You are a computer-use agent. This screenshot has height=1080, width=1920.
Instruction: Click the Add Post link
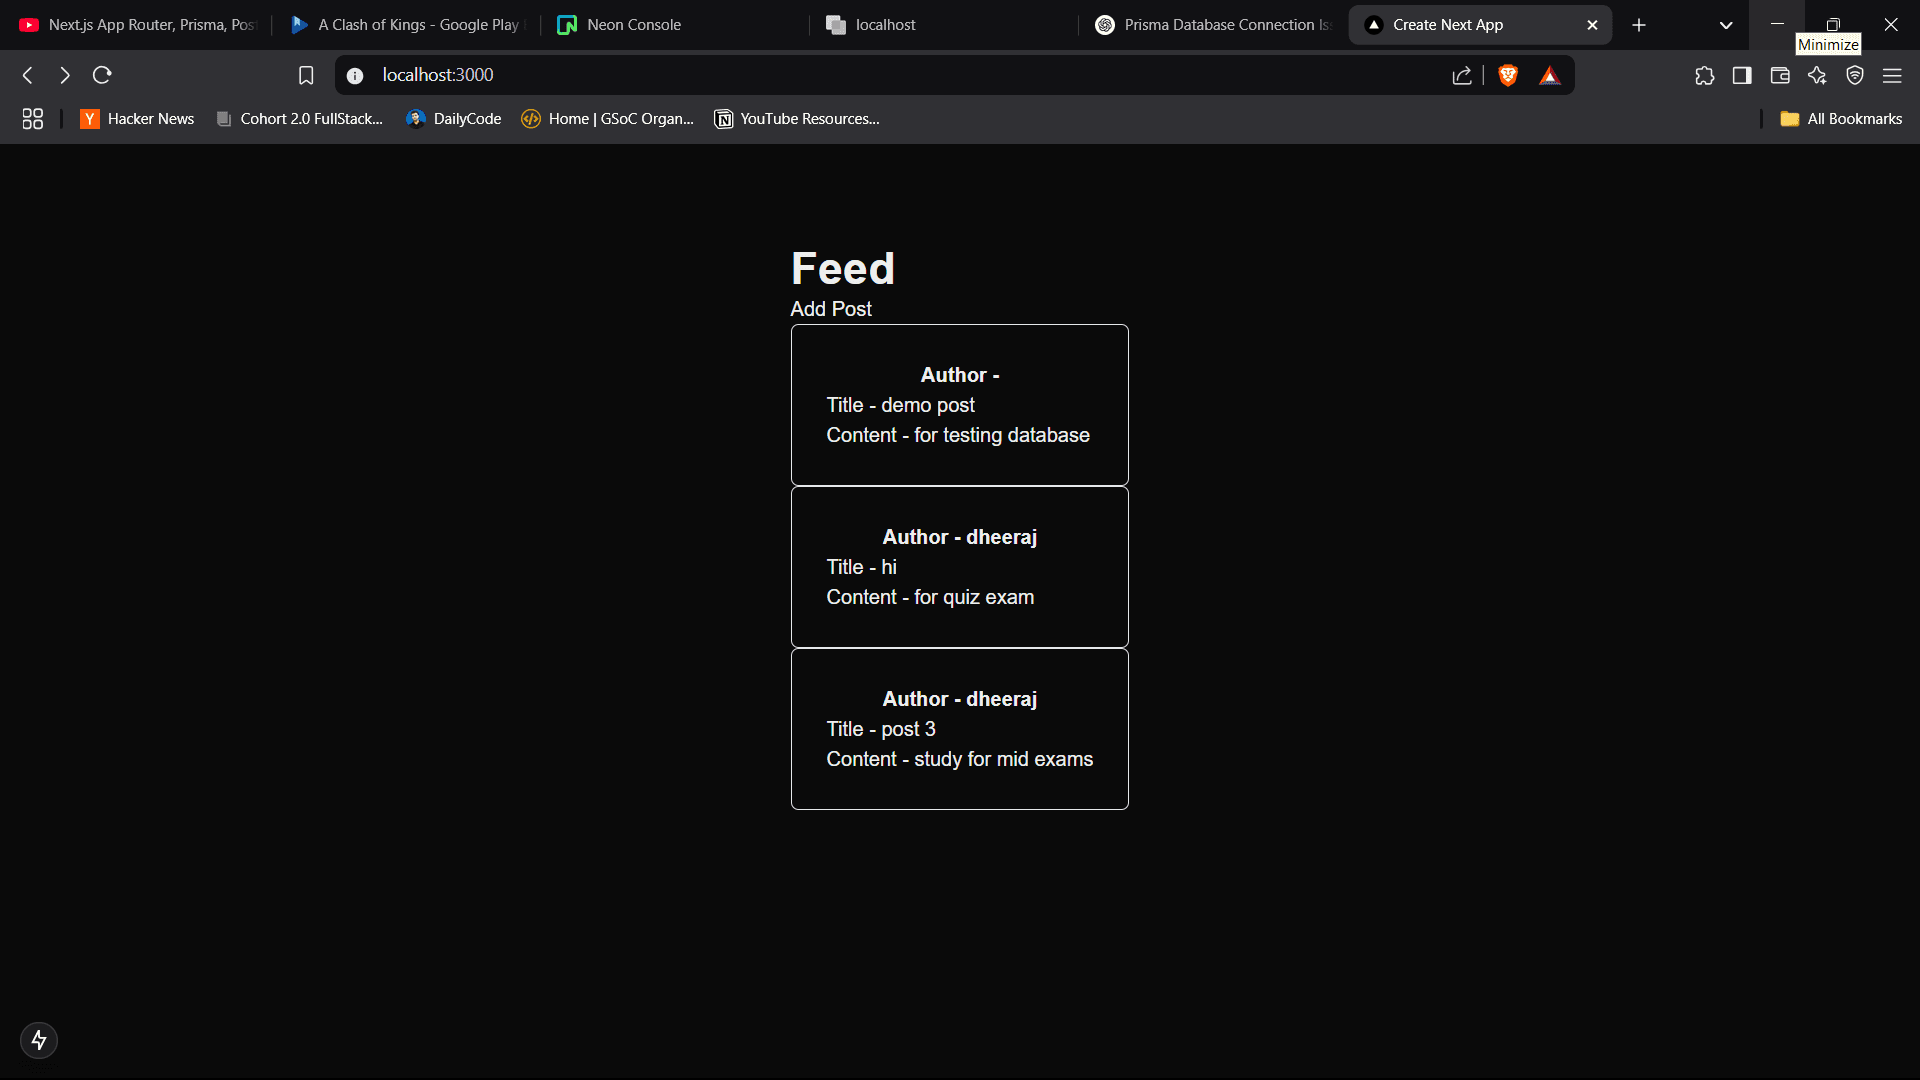[831, 309]
